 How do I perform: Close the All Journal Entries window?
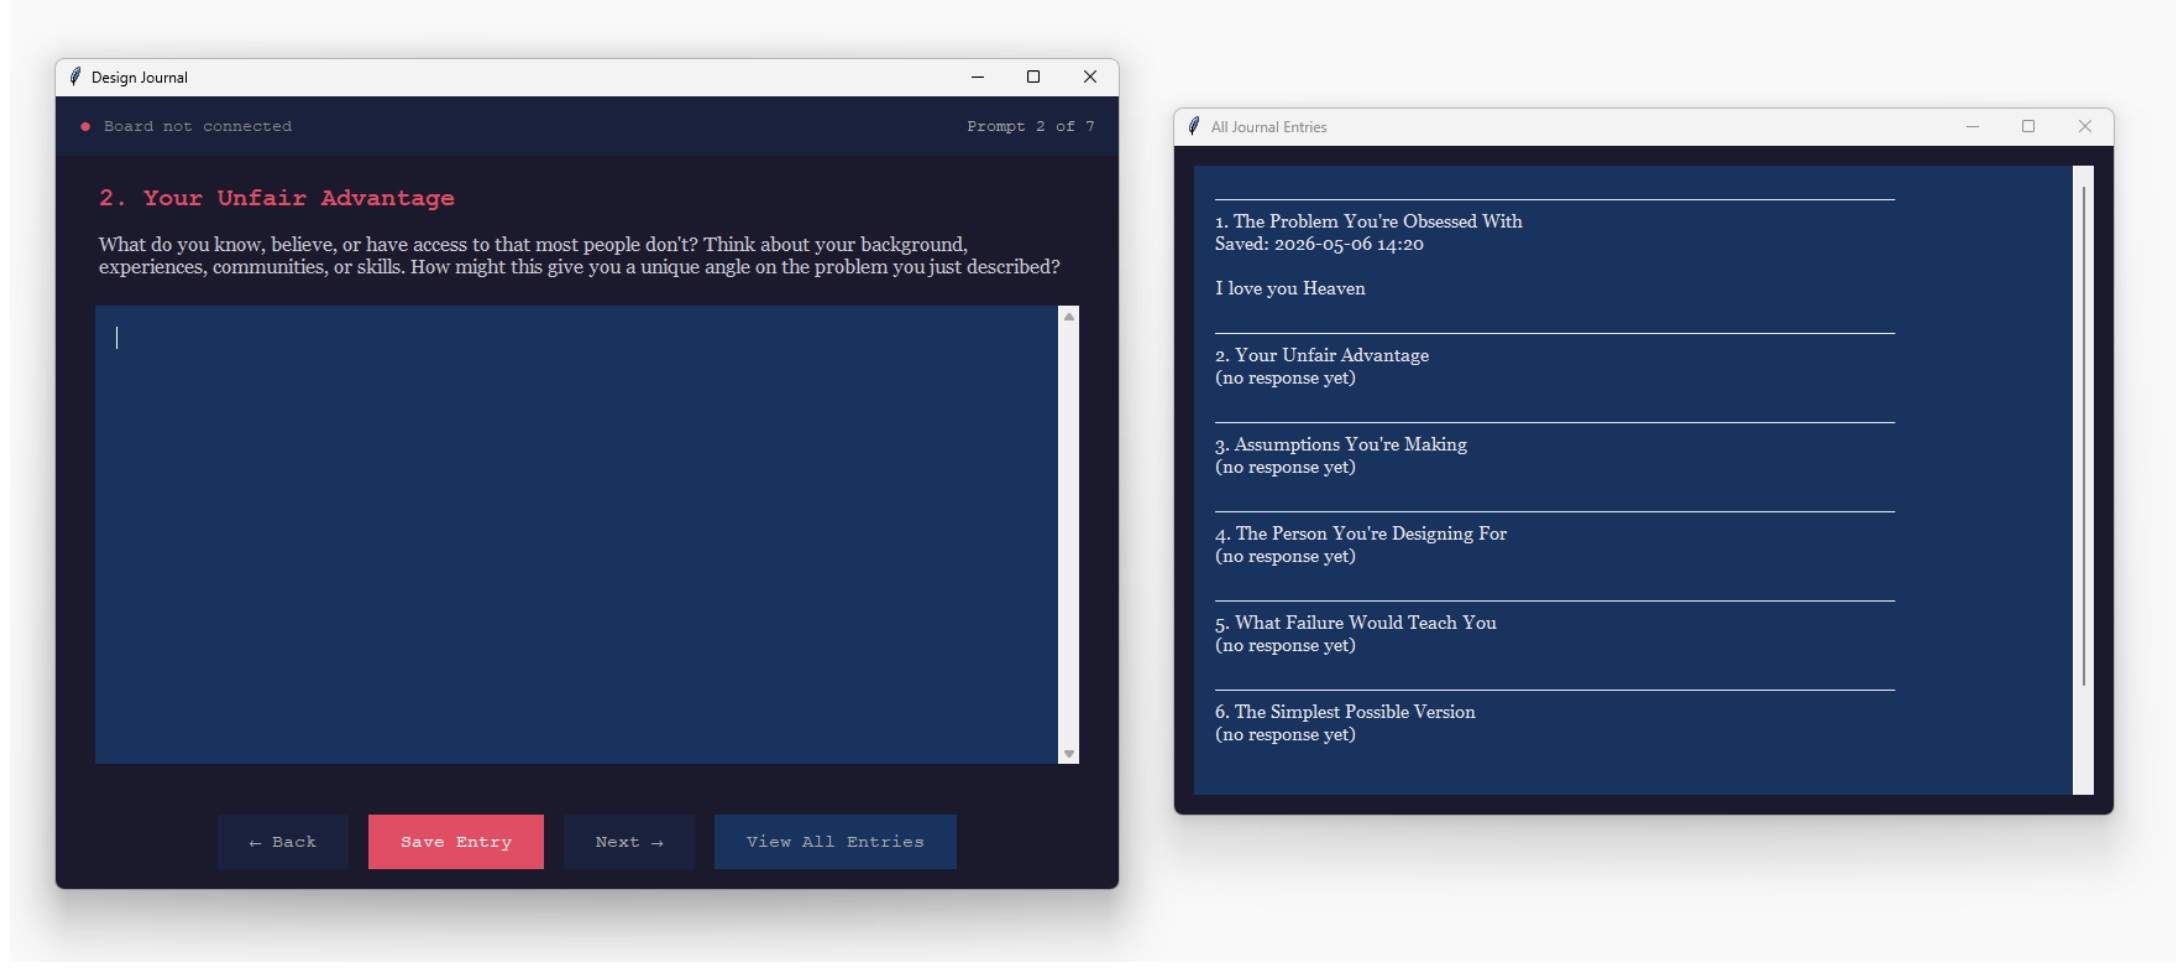point(2085,127)
